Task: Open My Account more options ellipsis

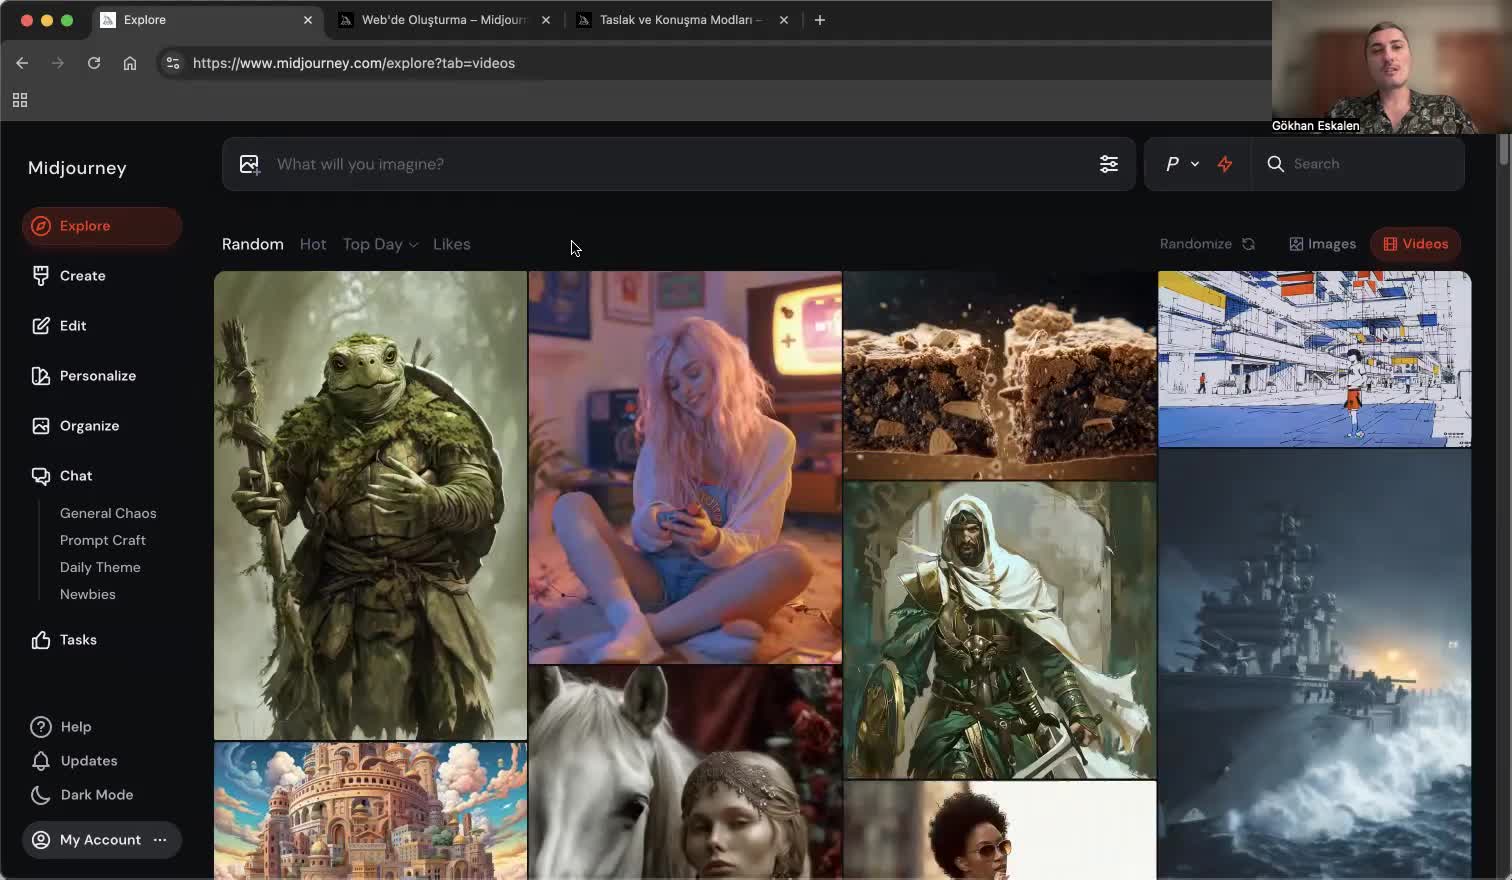Action: 160,840
